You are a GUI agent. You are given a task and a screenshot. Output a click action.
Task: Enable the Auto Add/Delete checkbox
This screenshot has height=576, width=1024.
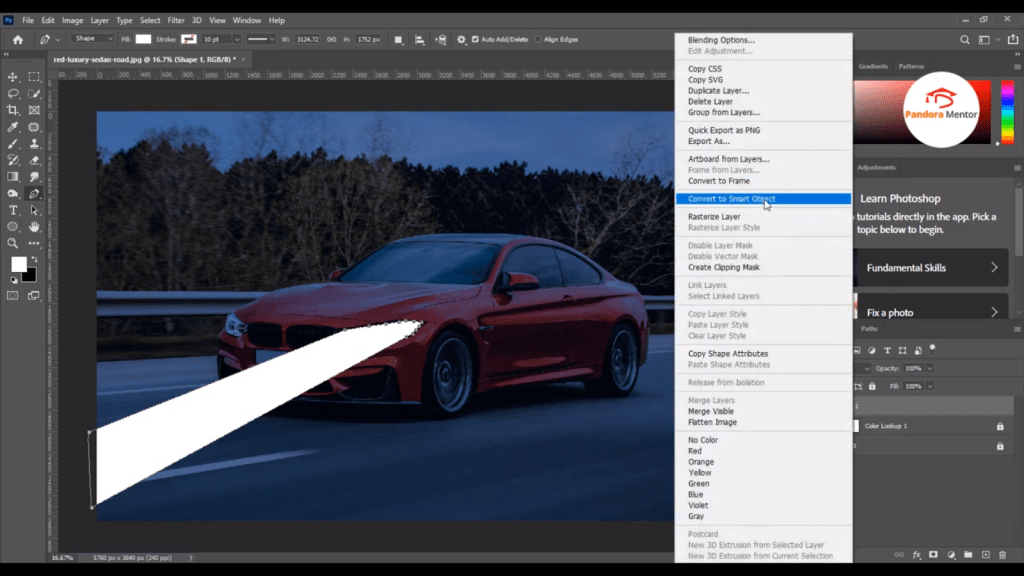pyautogui.click(x=475, y=39)
